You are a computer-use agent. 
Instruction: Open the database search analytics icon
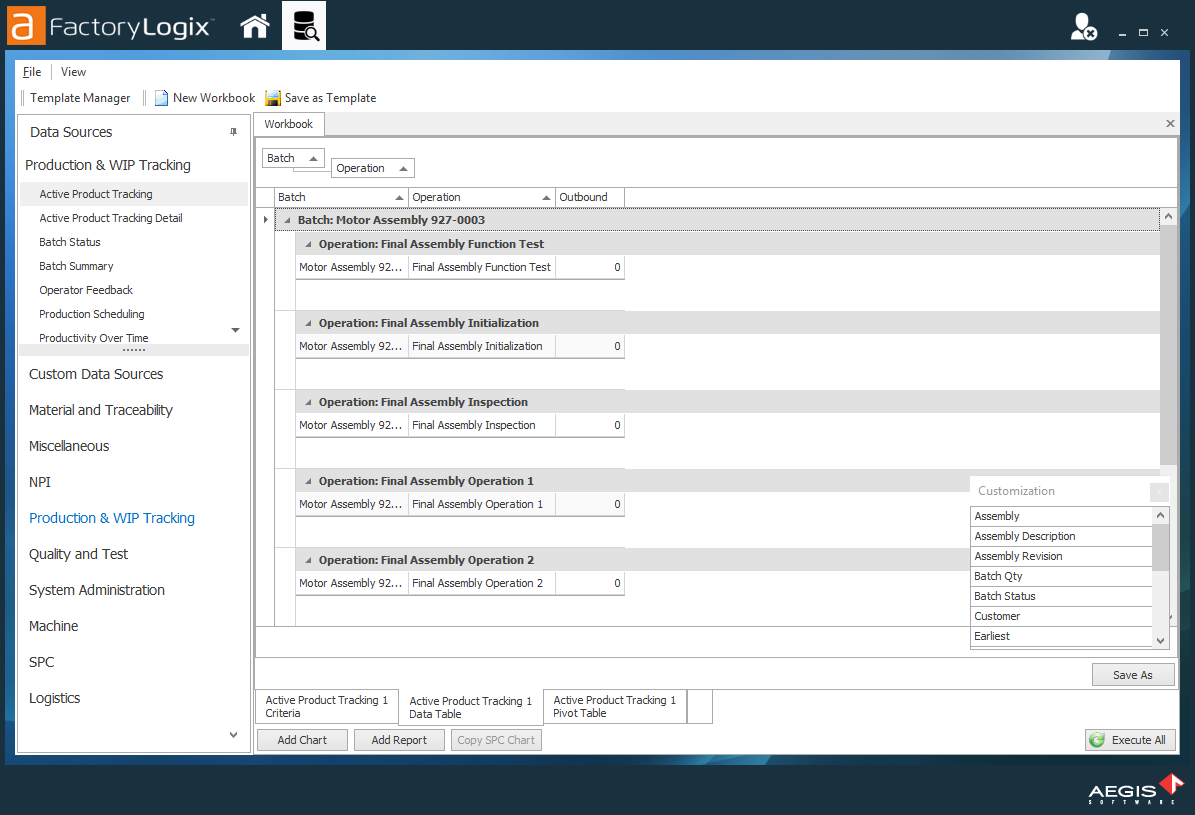[304, 26]
